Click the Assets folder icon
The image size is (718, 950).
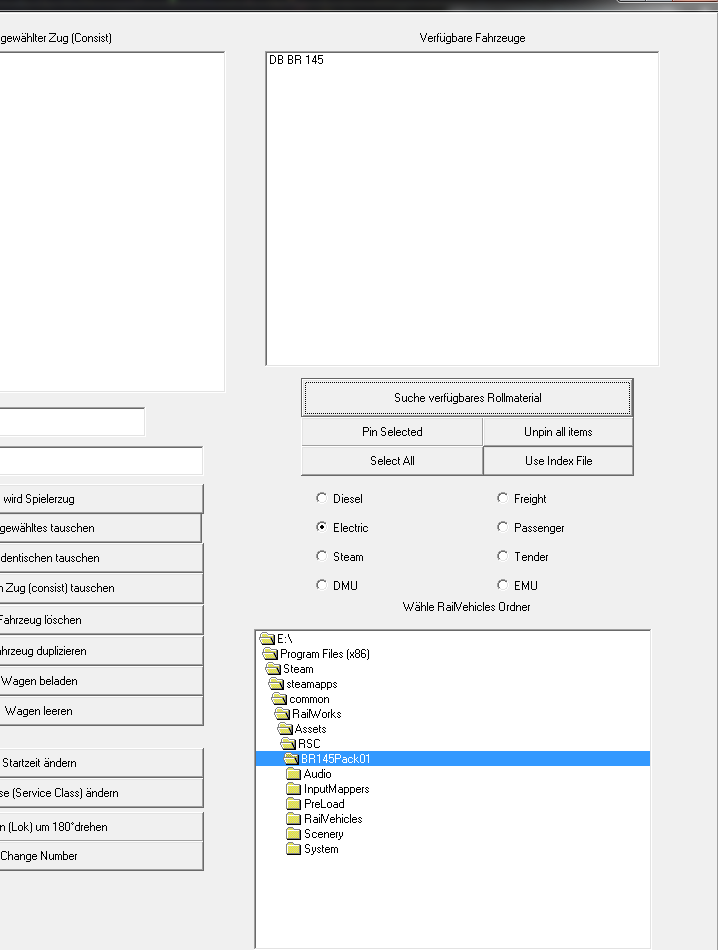point(285,729)
